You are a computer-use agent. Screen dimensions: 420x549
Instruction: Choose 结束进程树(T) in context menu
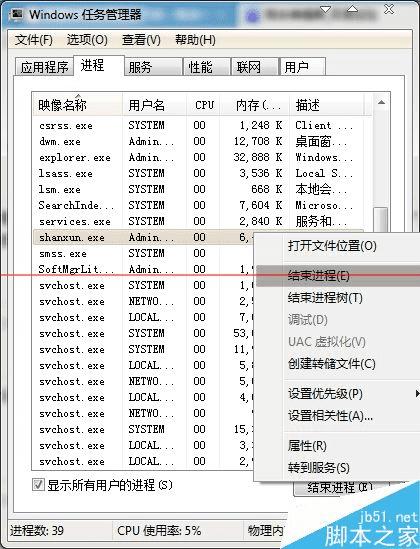click(337, 298)
